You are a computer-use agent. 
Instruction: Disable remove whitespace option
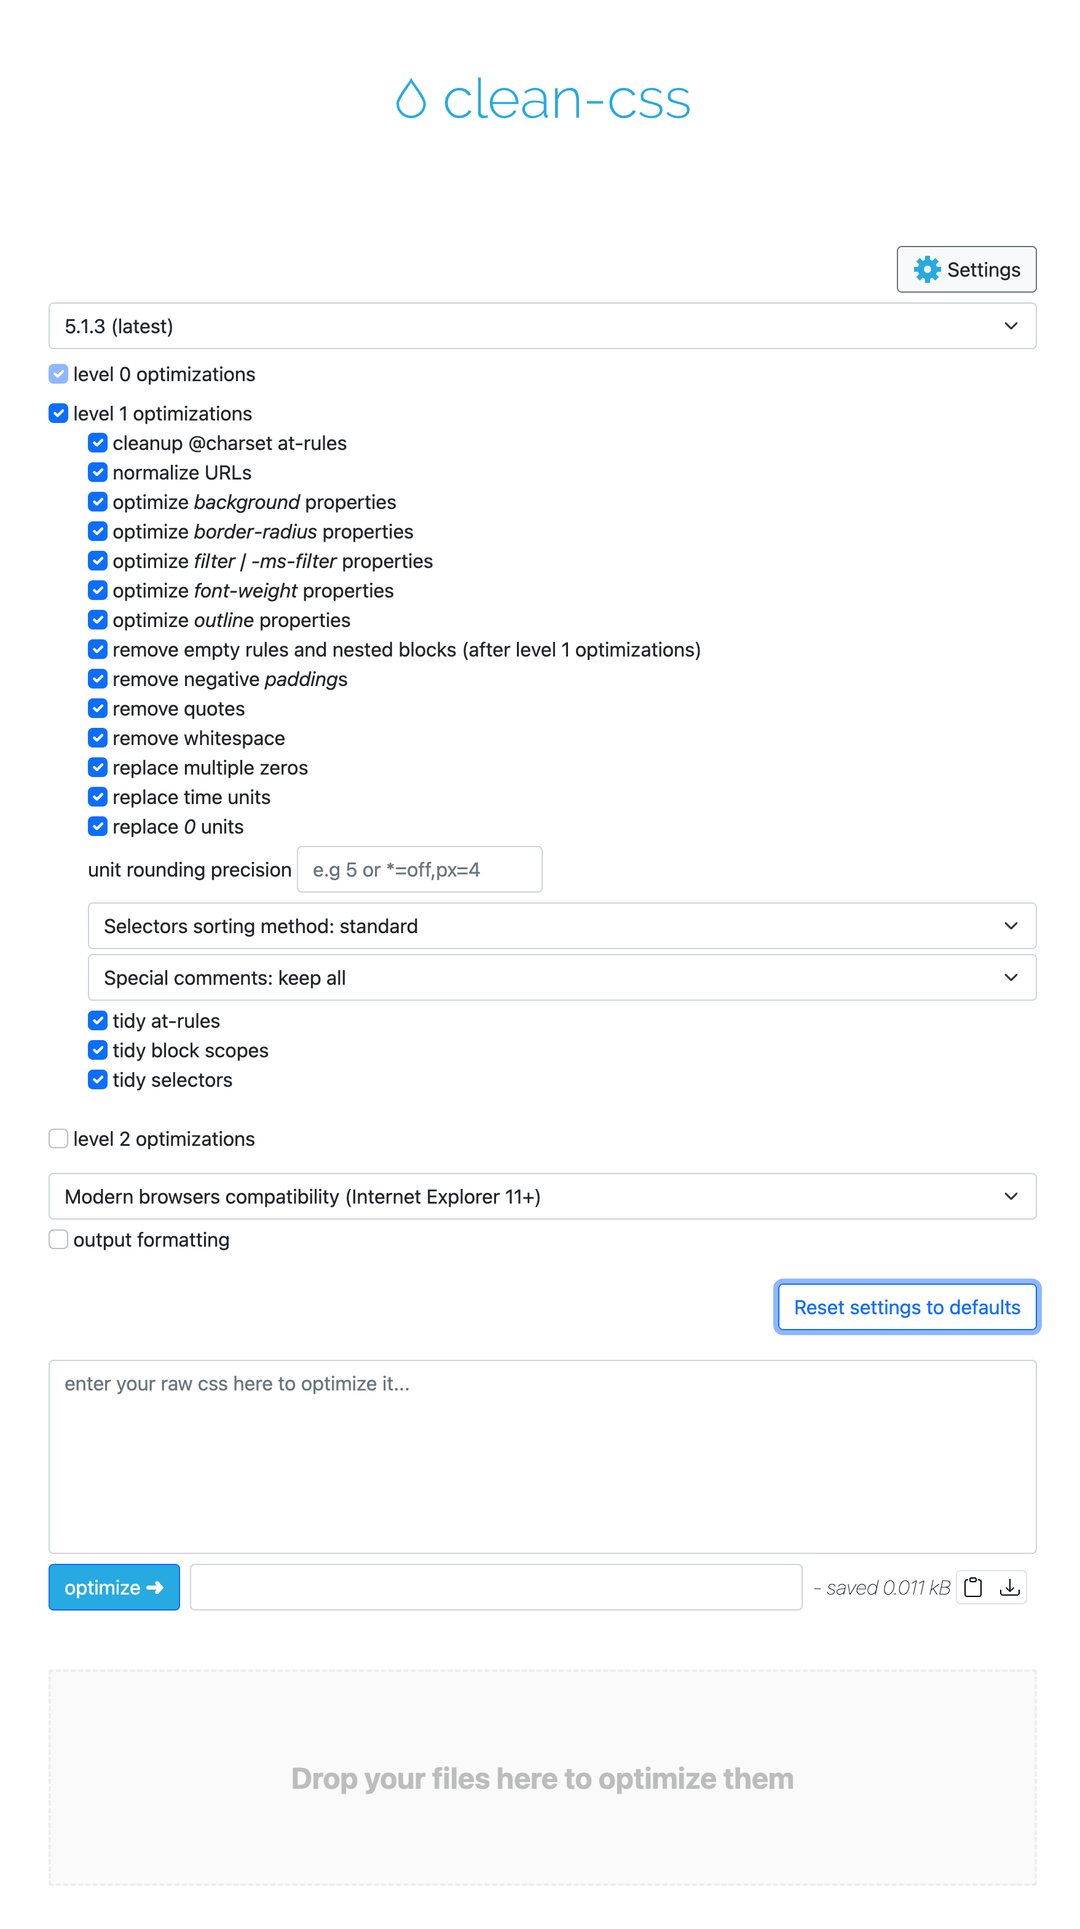click(x=98, y=738)
